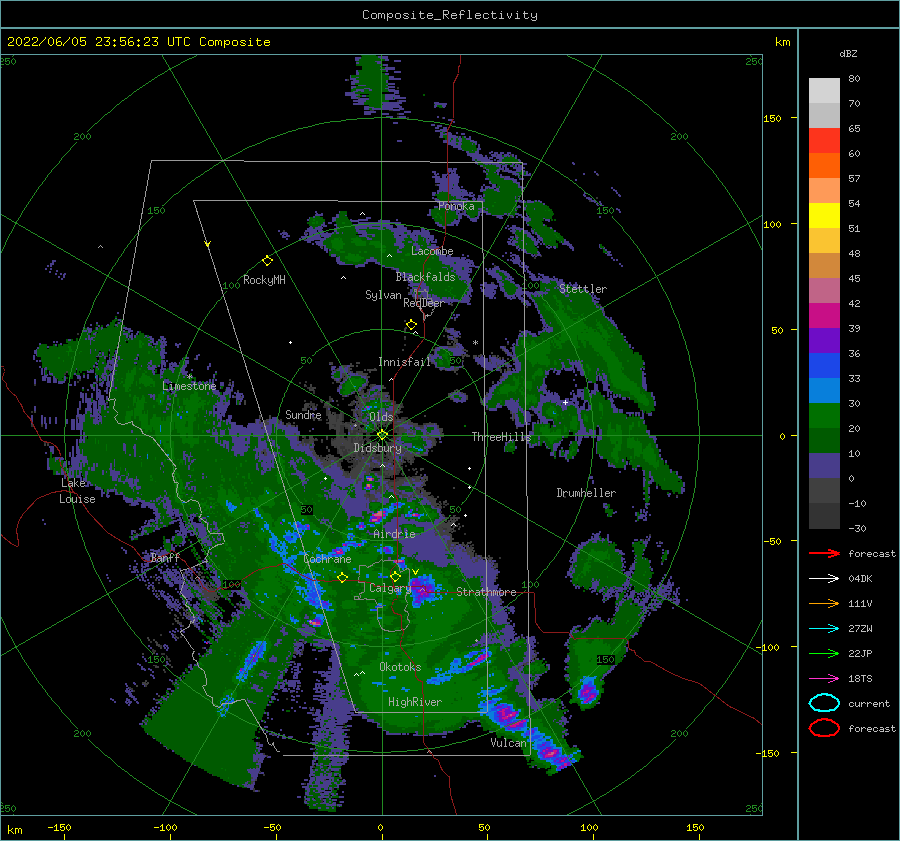Click the yellow diamond marker below Cochrane

[342, 577]
